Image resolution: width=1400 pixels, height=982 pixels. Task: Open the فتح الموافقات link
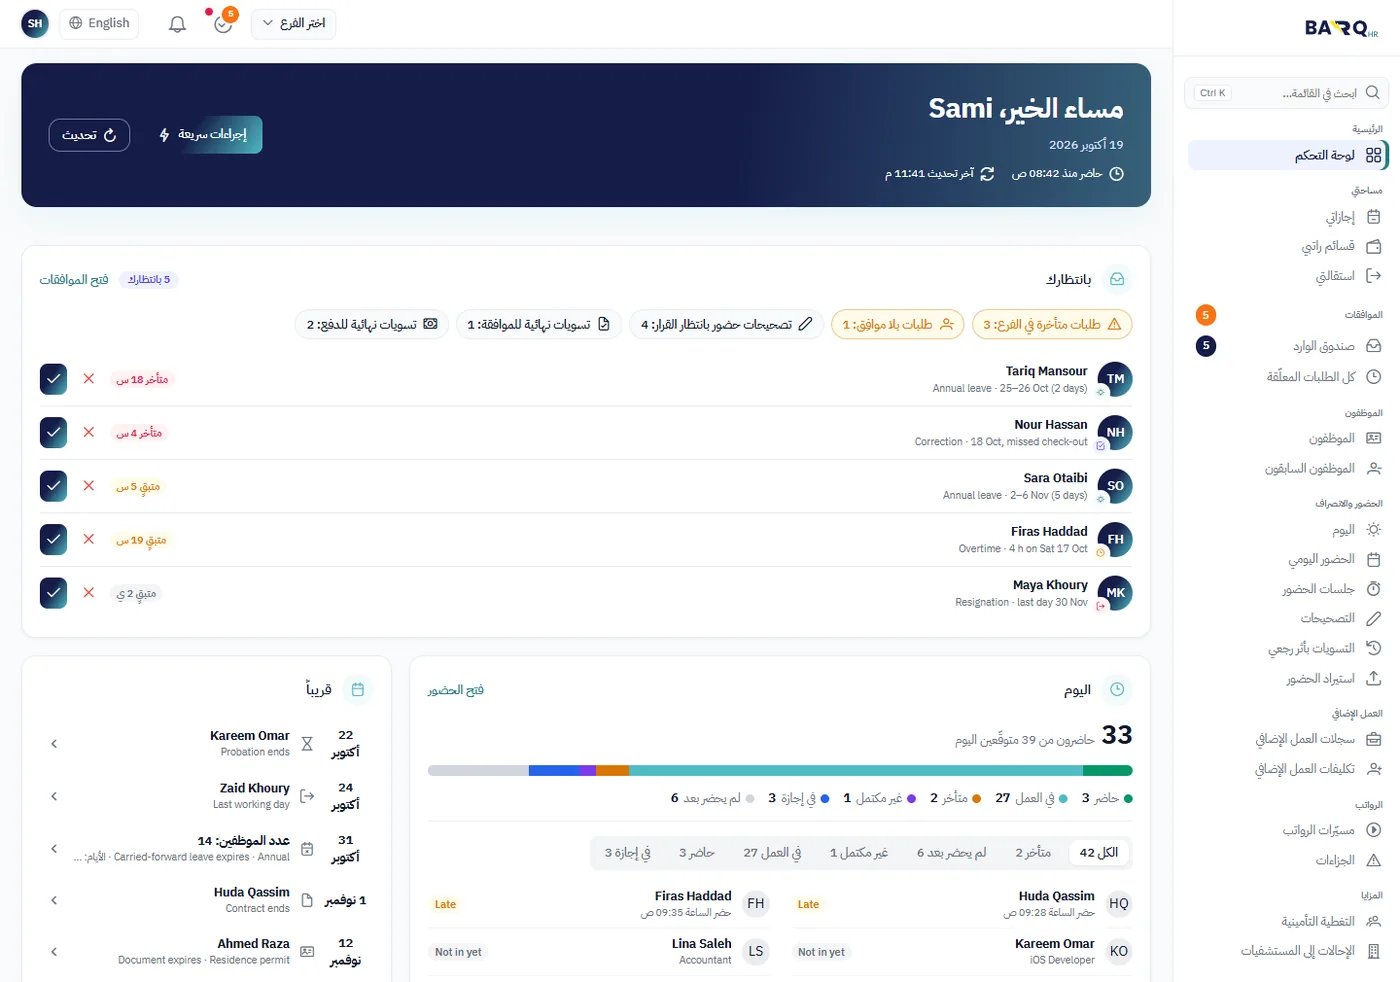tap(74, 280)
